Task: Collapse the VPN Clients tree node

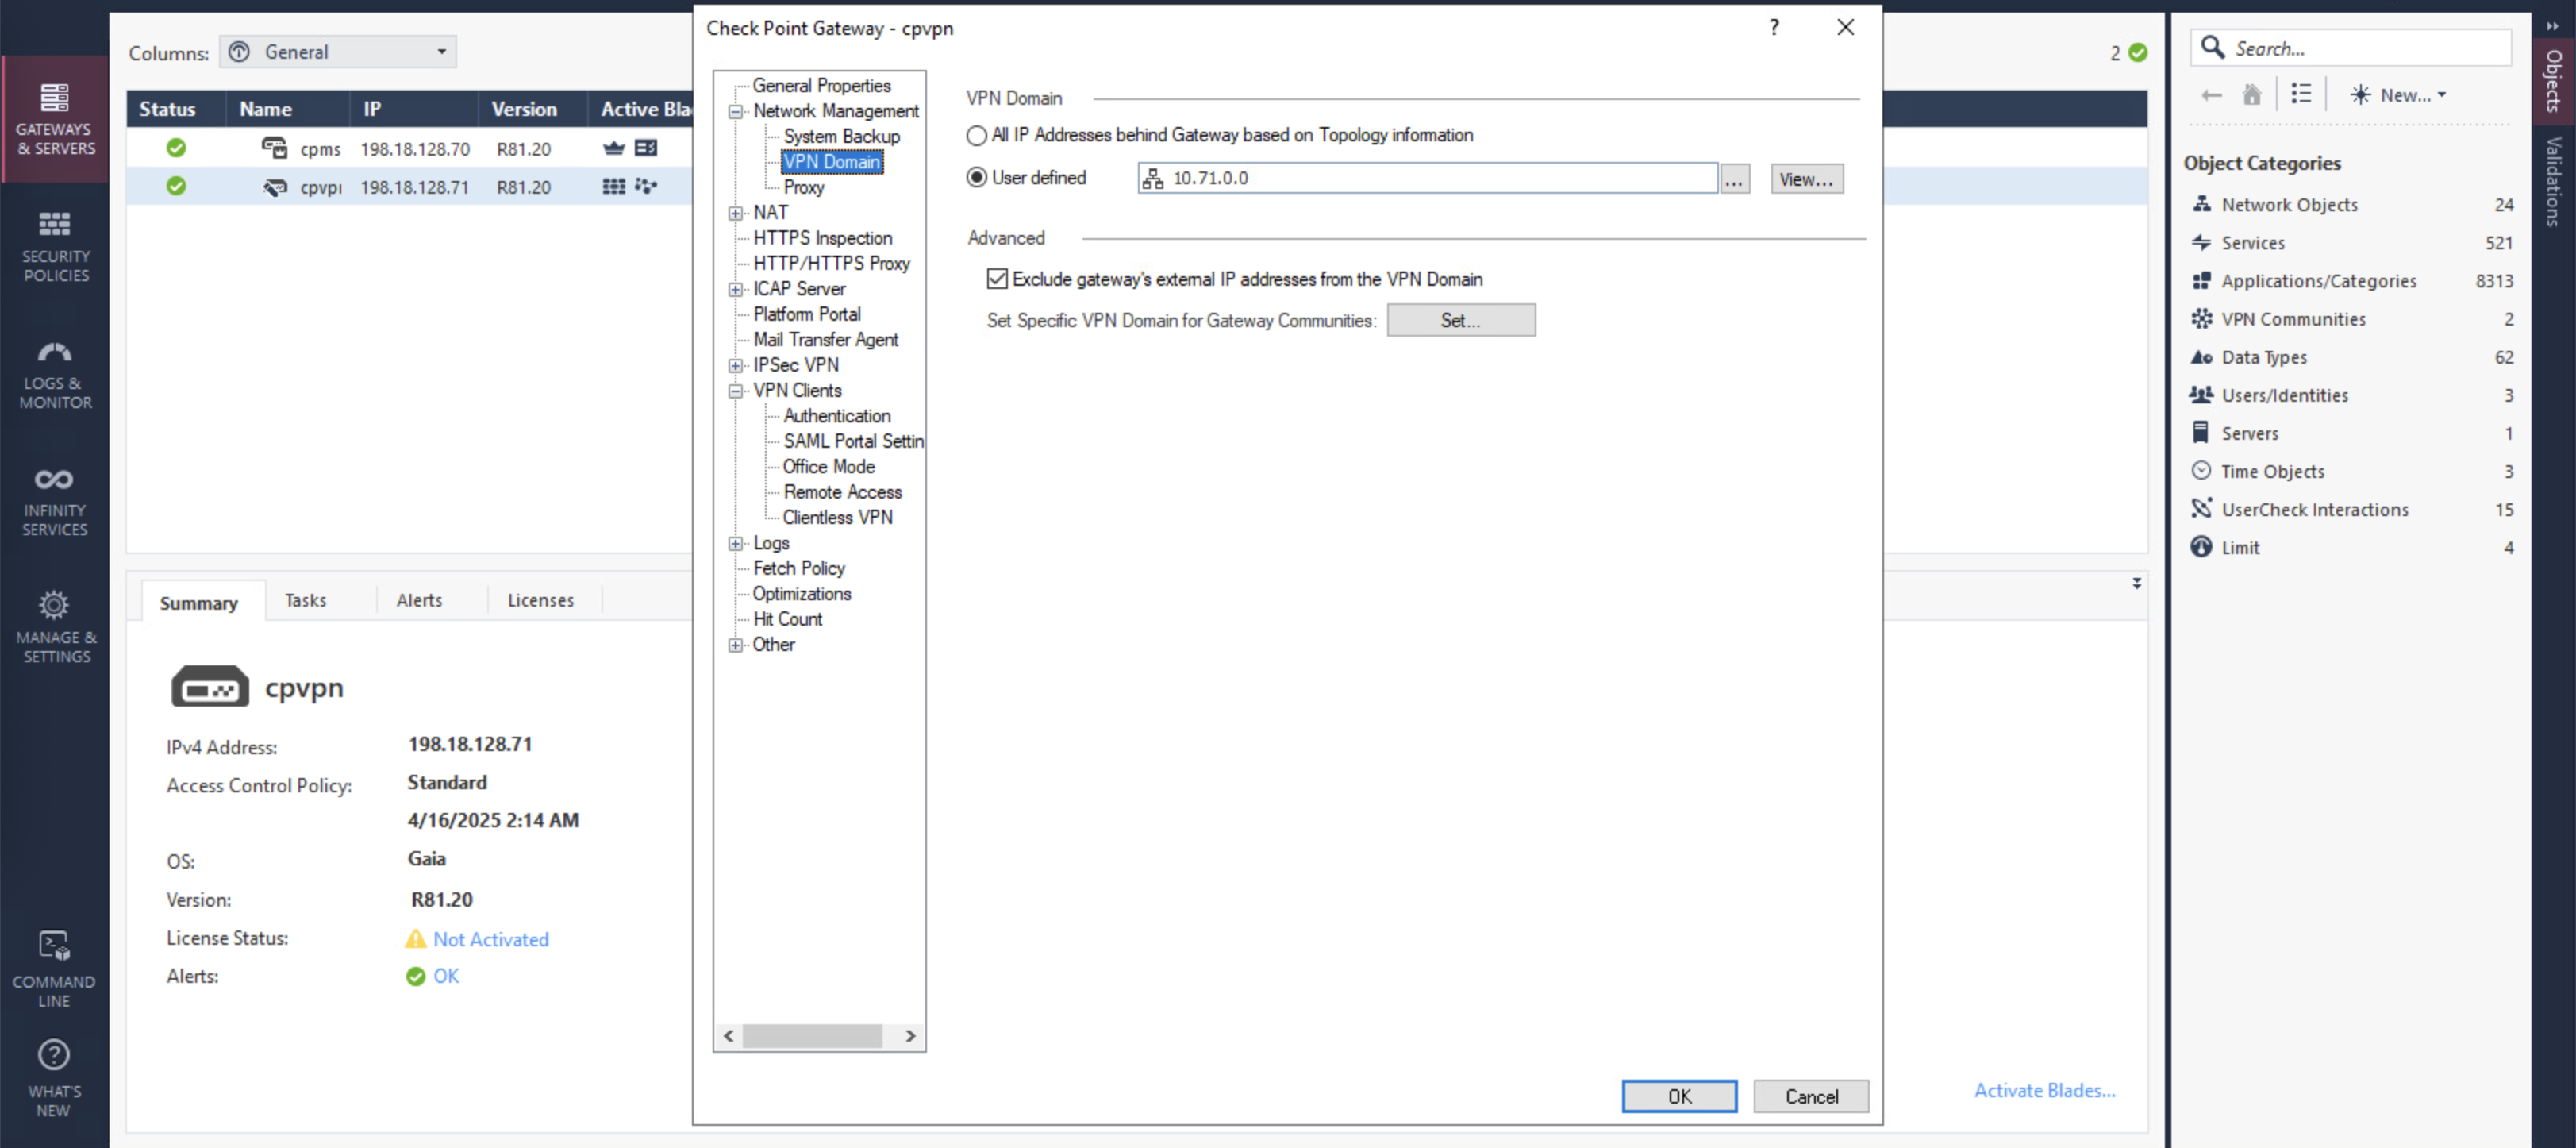Action: point(736,391)
